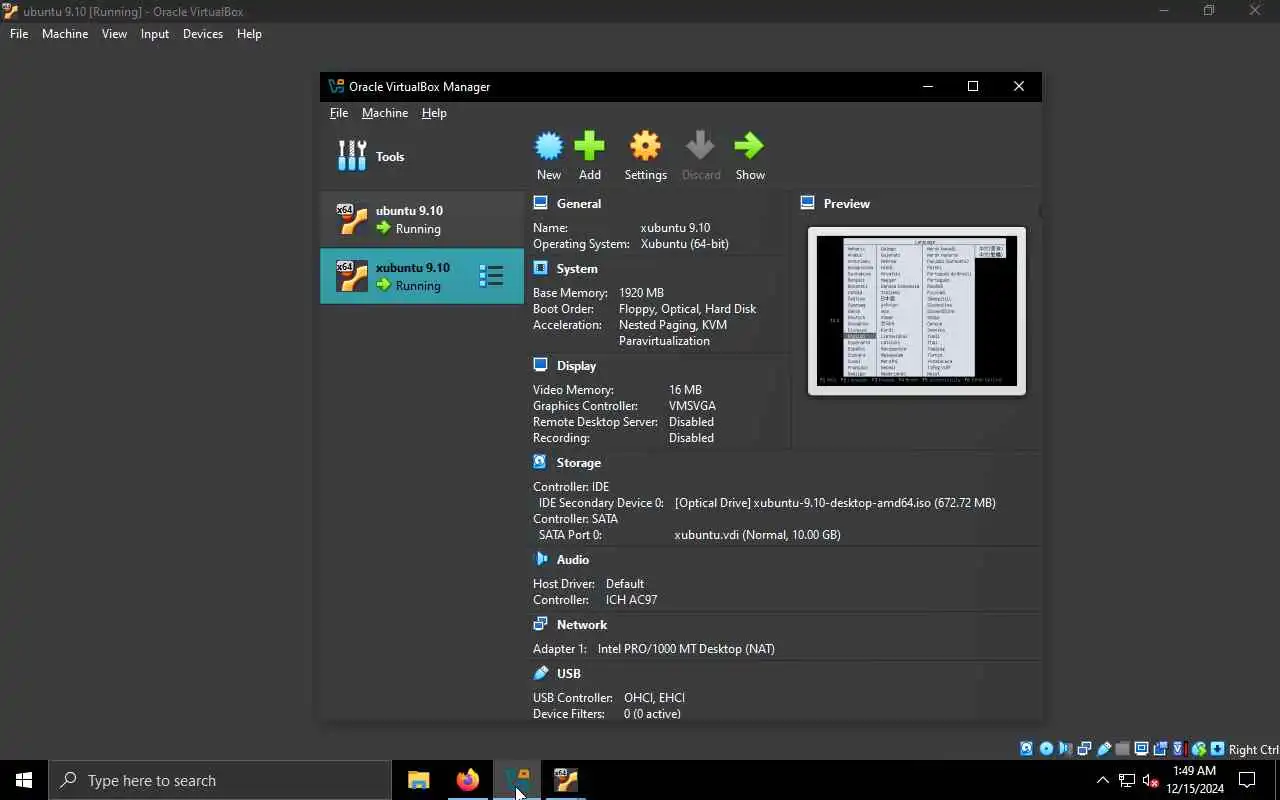Click the muted volume tray icon
Screen dimensions: 1280x800
(x=1151, y=781)
